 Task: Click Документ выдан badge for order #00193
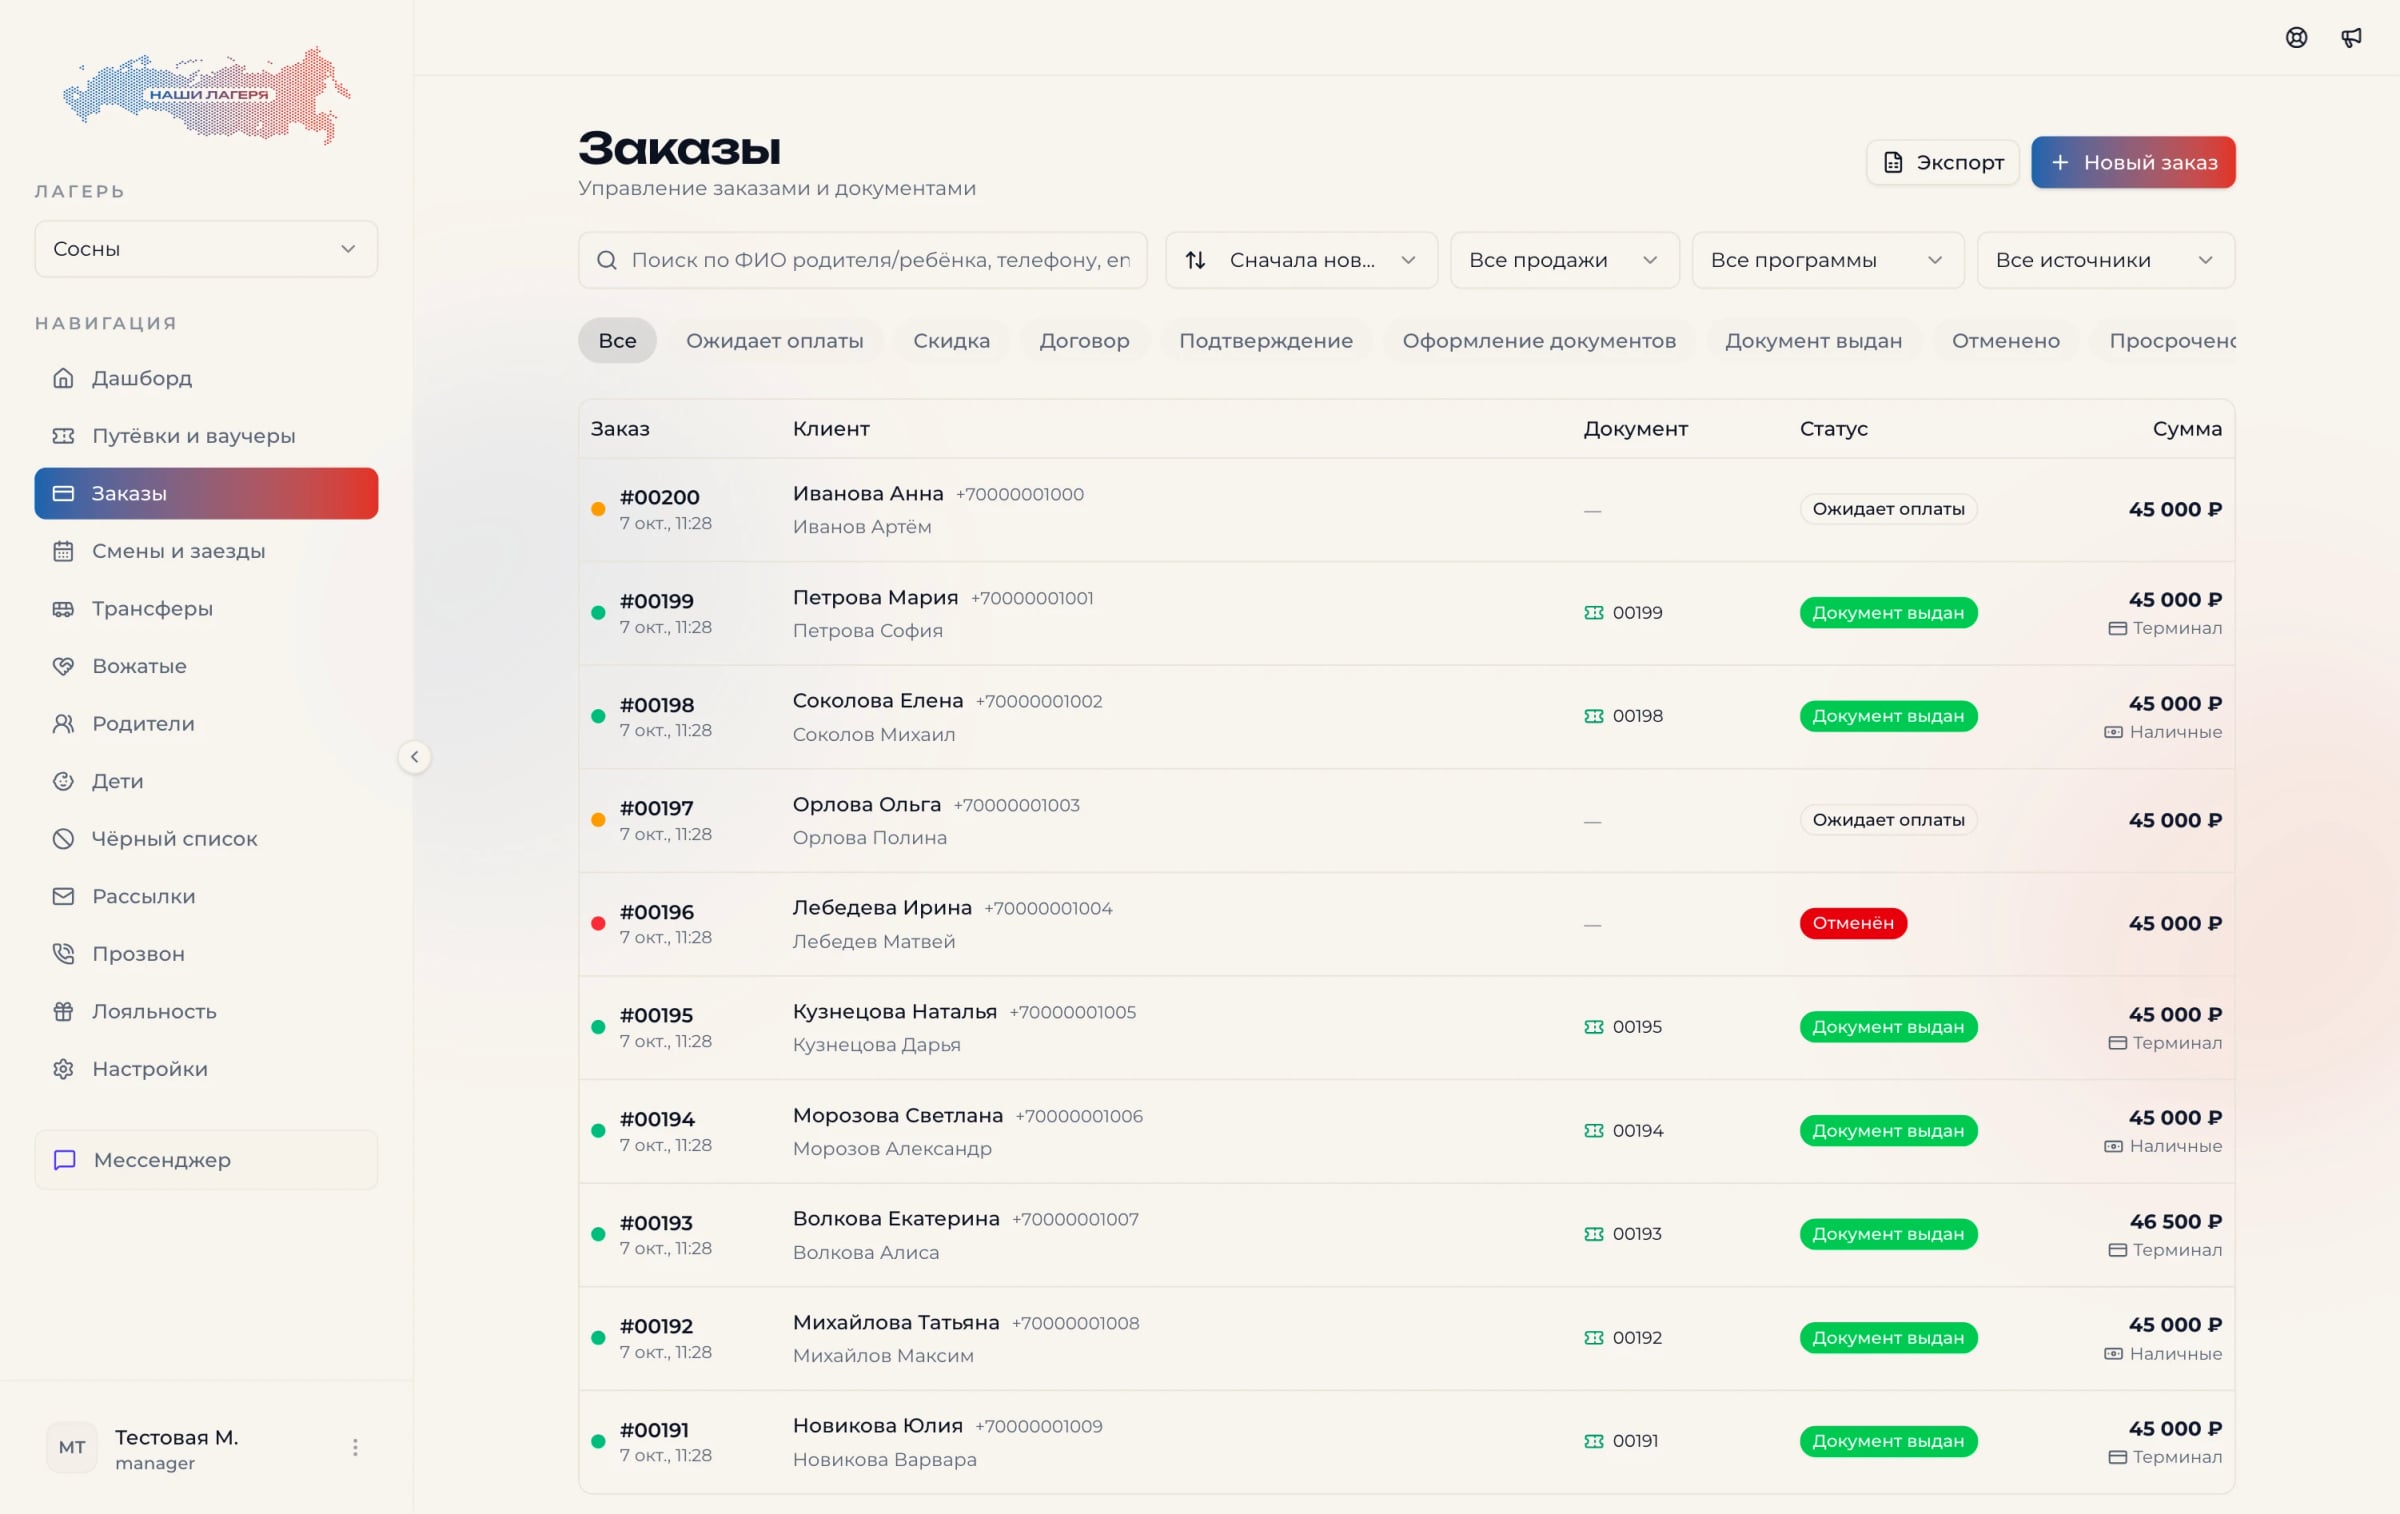point(1888,1234)
